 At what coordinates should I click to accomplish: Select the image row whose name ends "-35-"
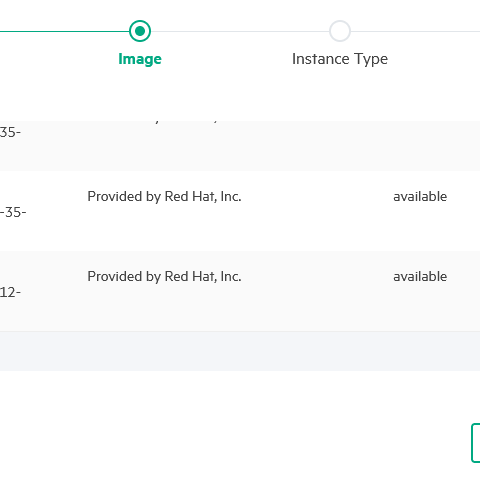(x=240, y=211)
